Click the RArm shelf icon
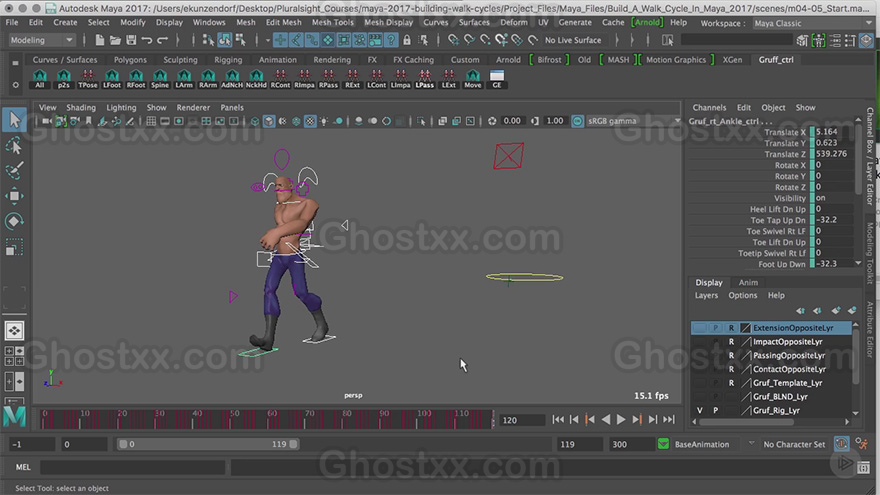 pyautogui.click(x=208, y=79)
